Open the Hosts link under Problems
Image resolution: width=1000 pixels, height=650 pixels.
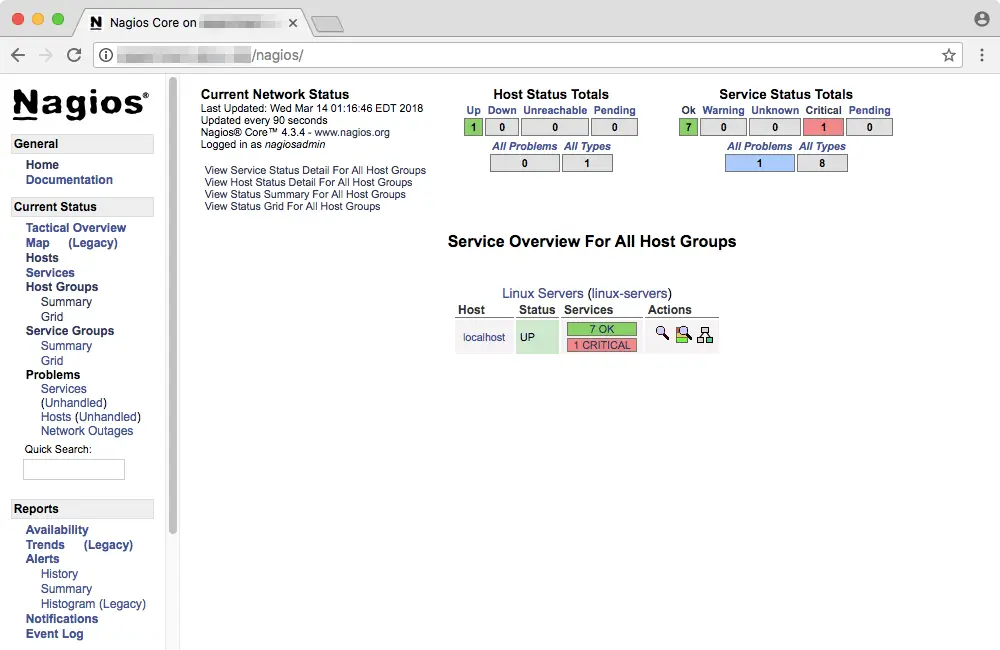pyautogui.click(x=56, y=417)
